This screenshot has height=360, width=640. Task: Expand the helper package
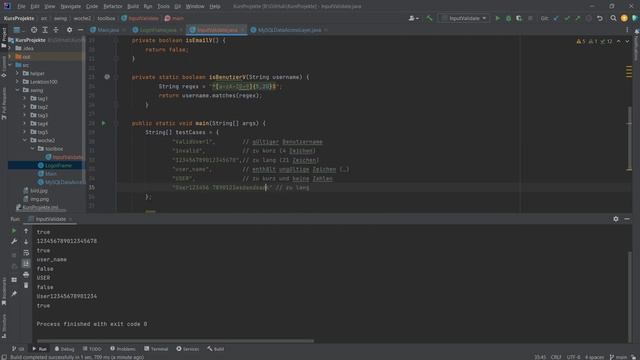[x=18, y=73]
